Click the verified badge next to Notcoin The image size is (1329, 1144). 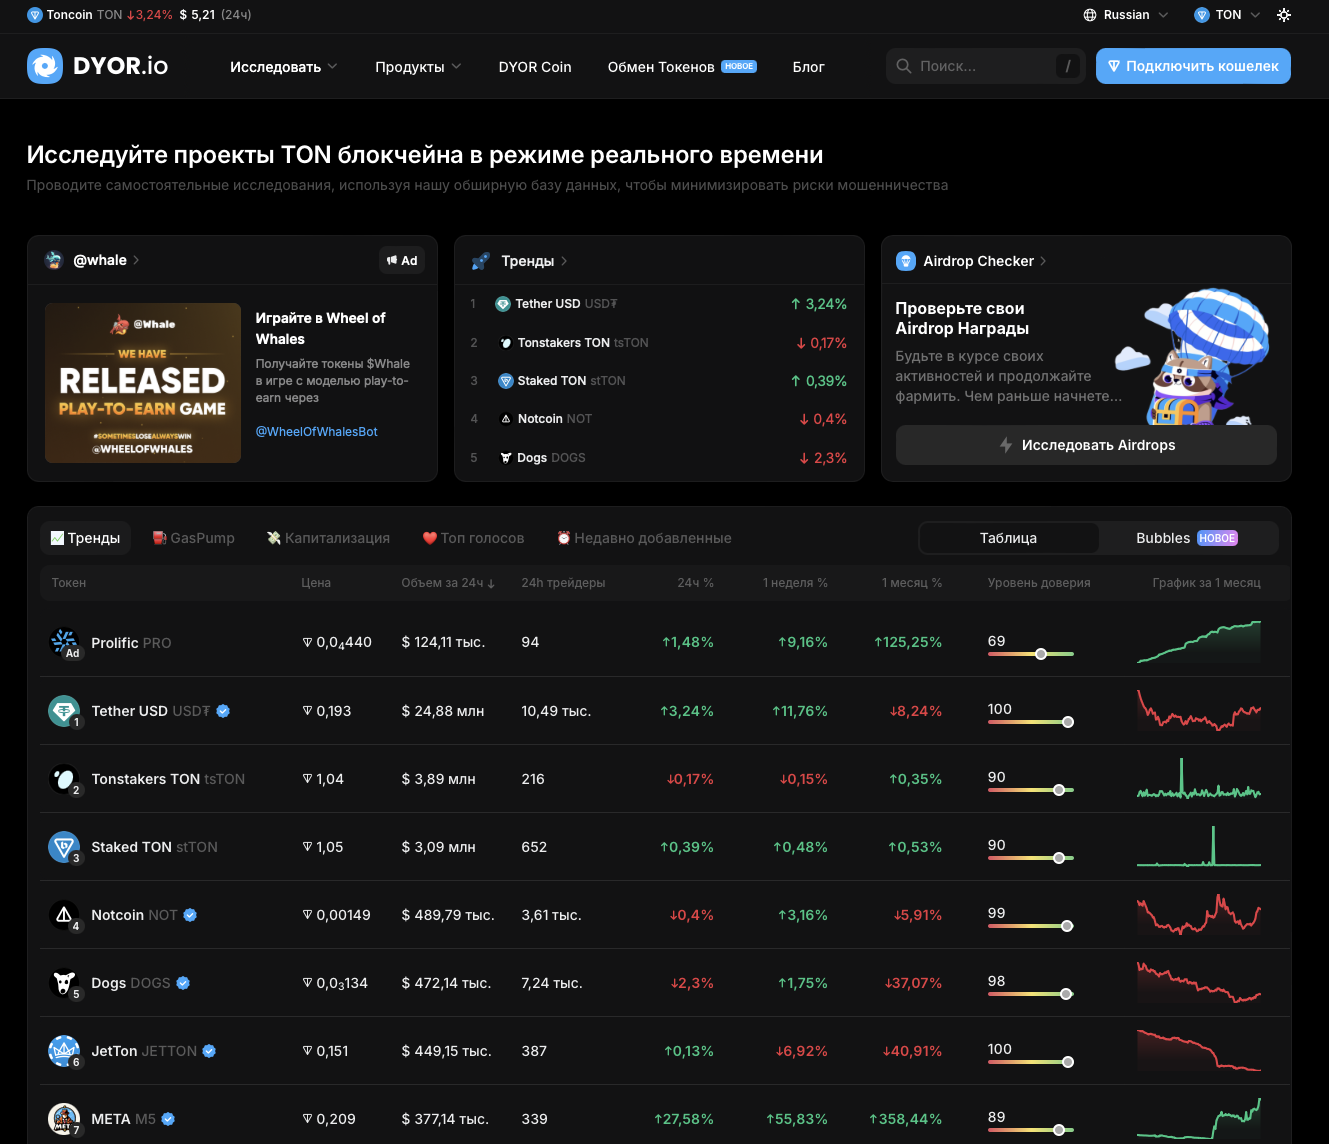(190, 915)
